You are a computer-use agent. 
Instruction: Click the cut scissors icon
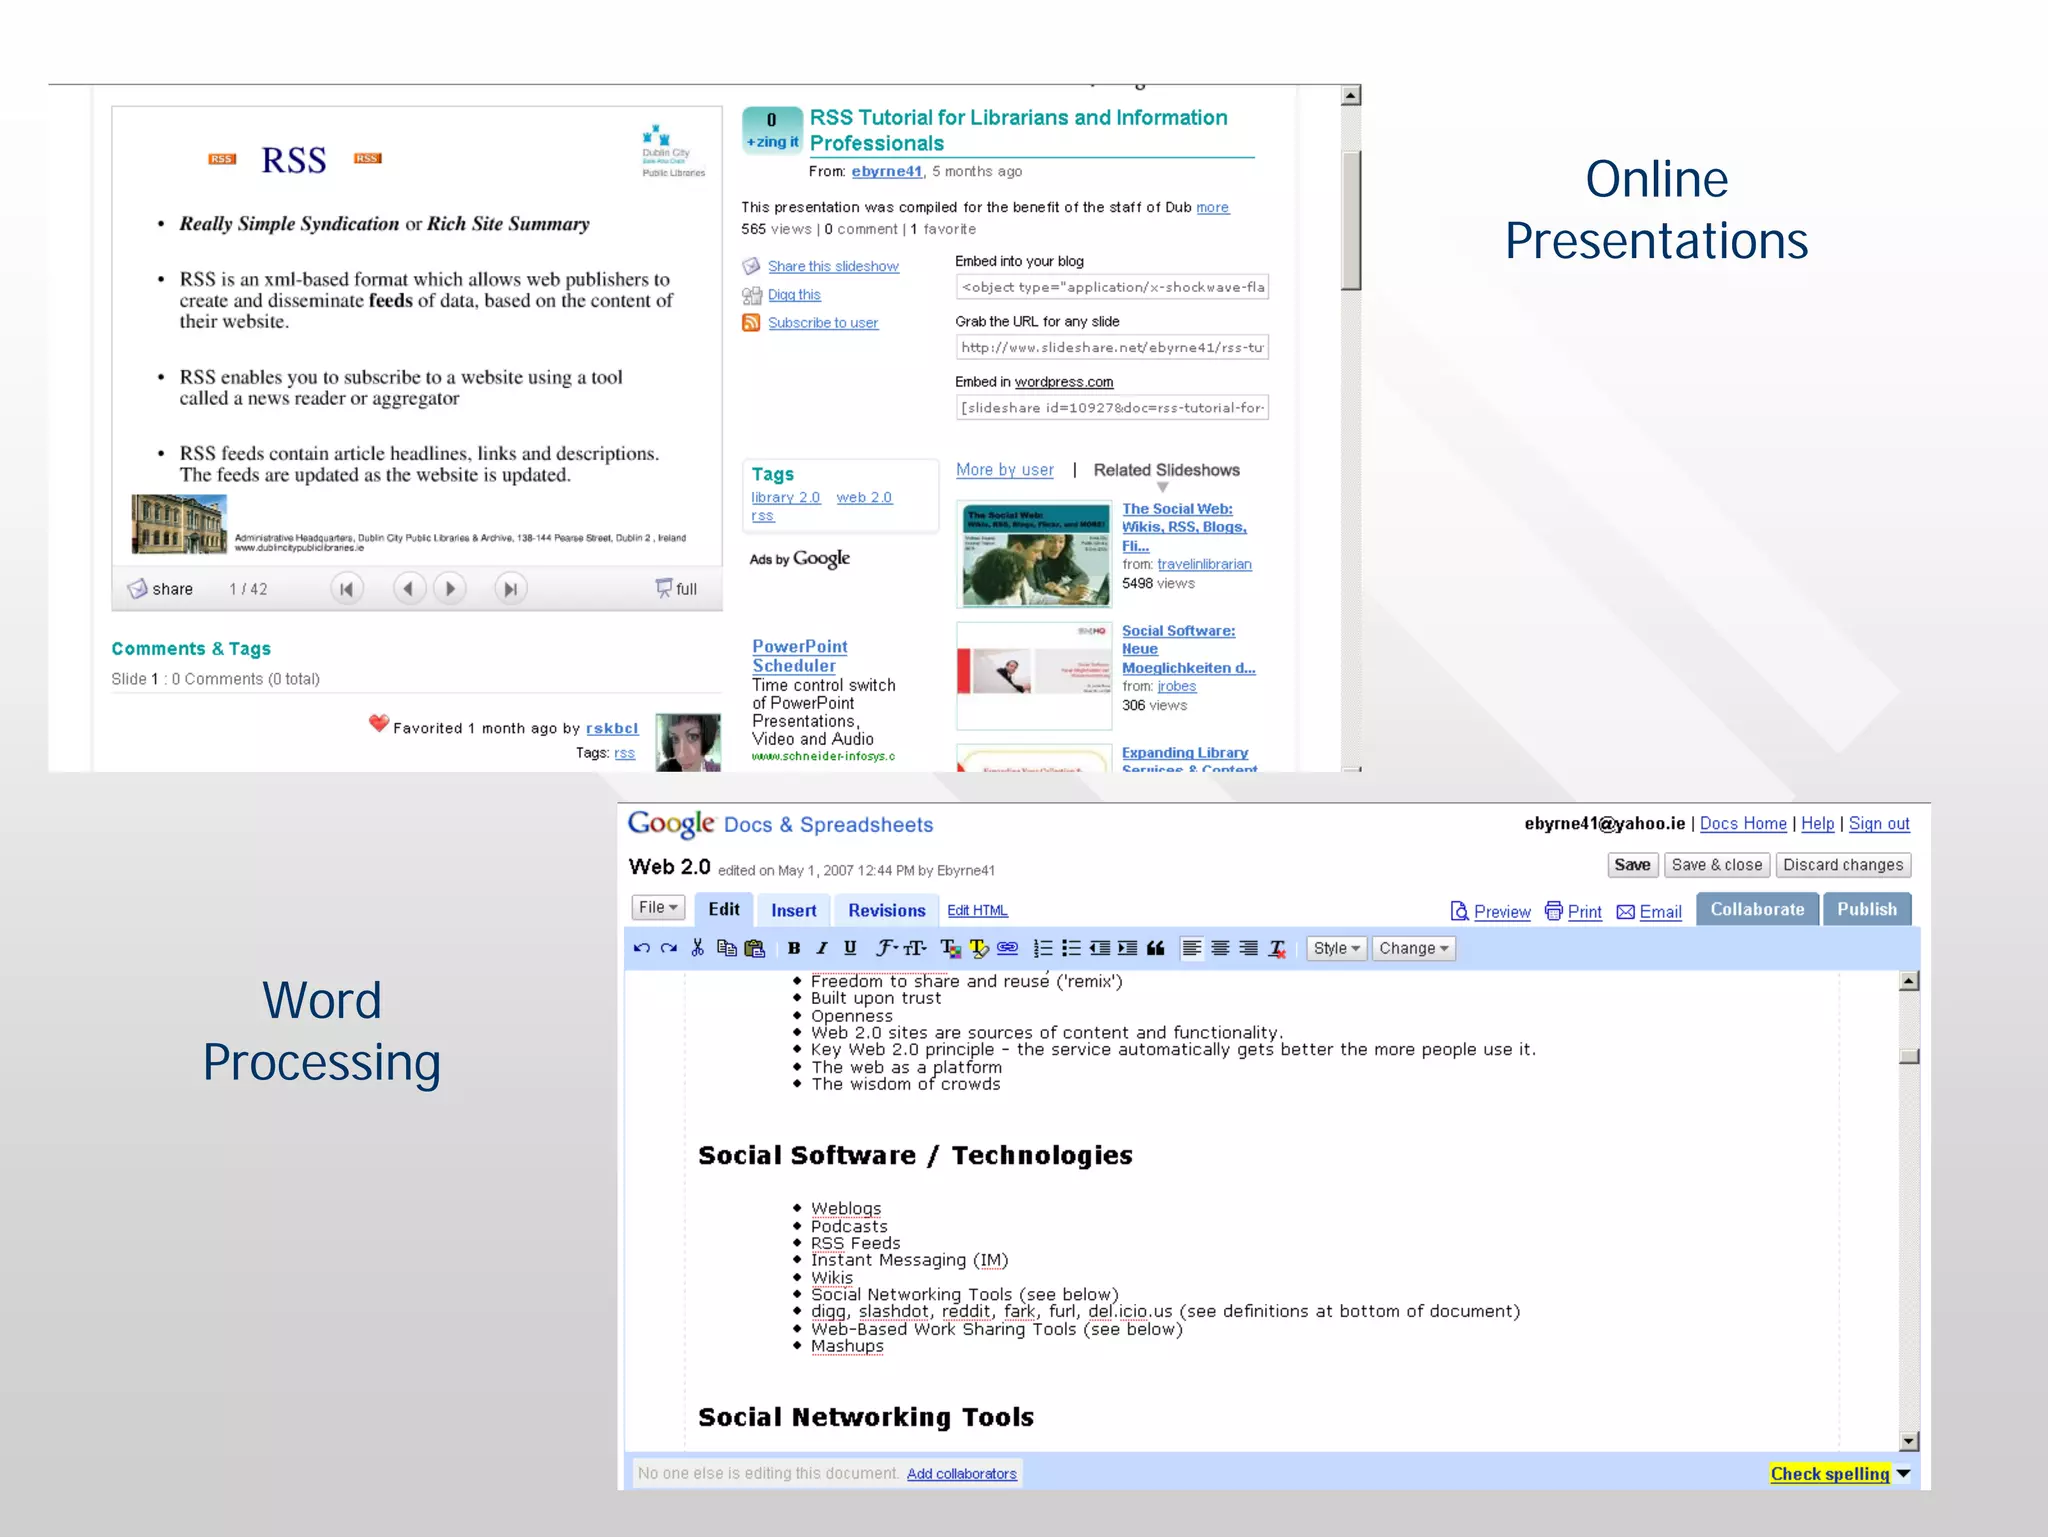[697, 948]
